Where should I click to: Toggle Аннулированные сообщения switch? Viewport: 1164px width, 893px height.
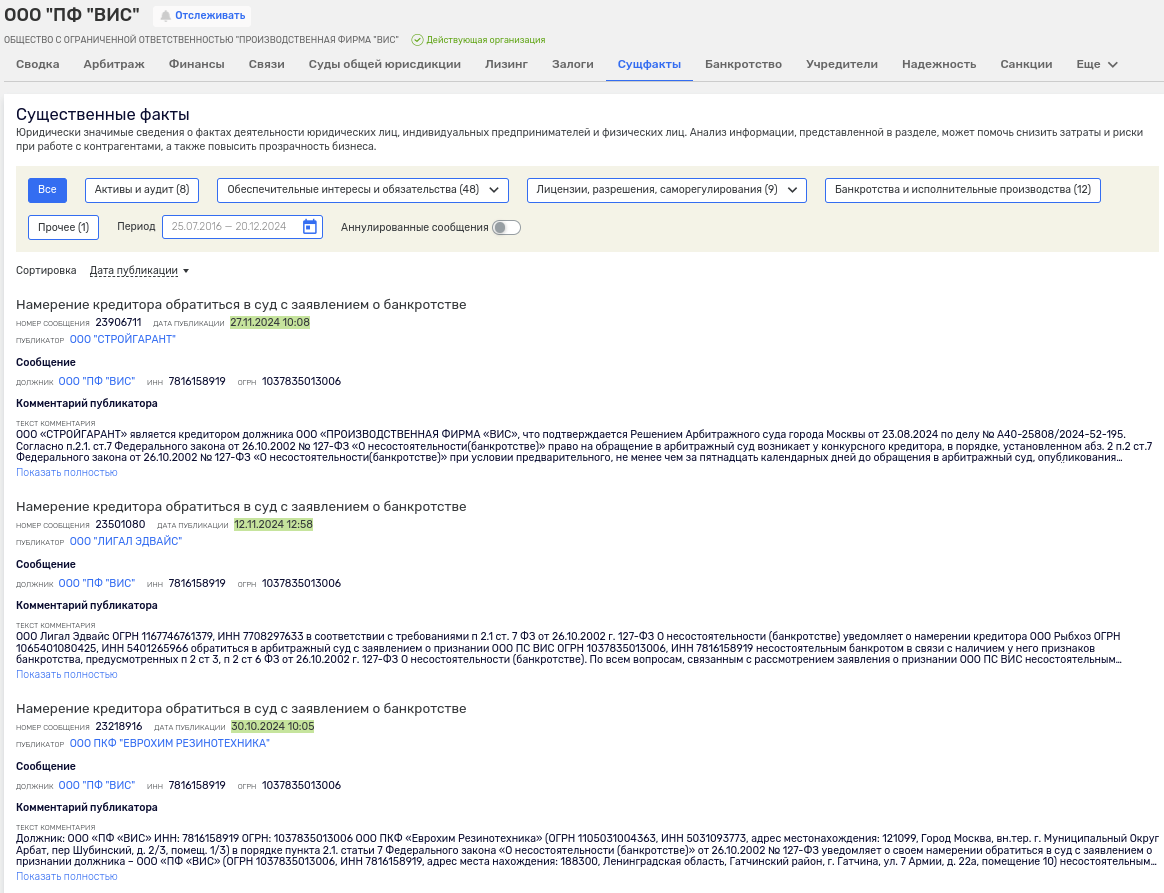[x=506, y=227]
